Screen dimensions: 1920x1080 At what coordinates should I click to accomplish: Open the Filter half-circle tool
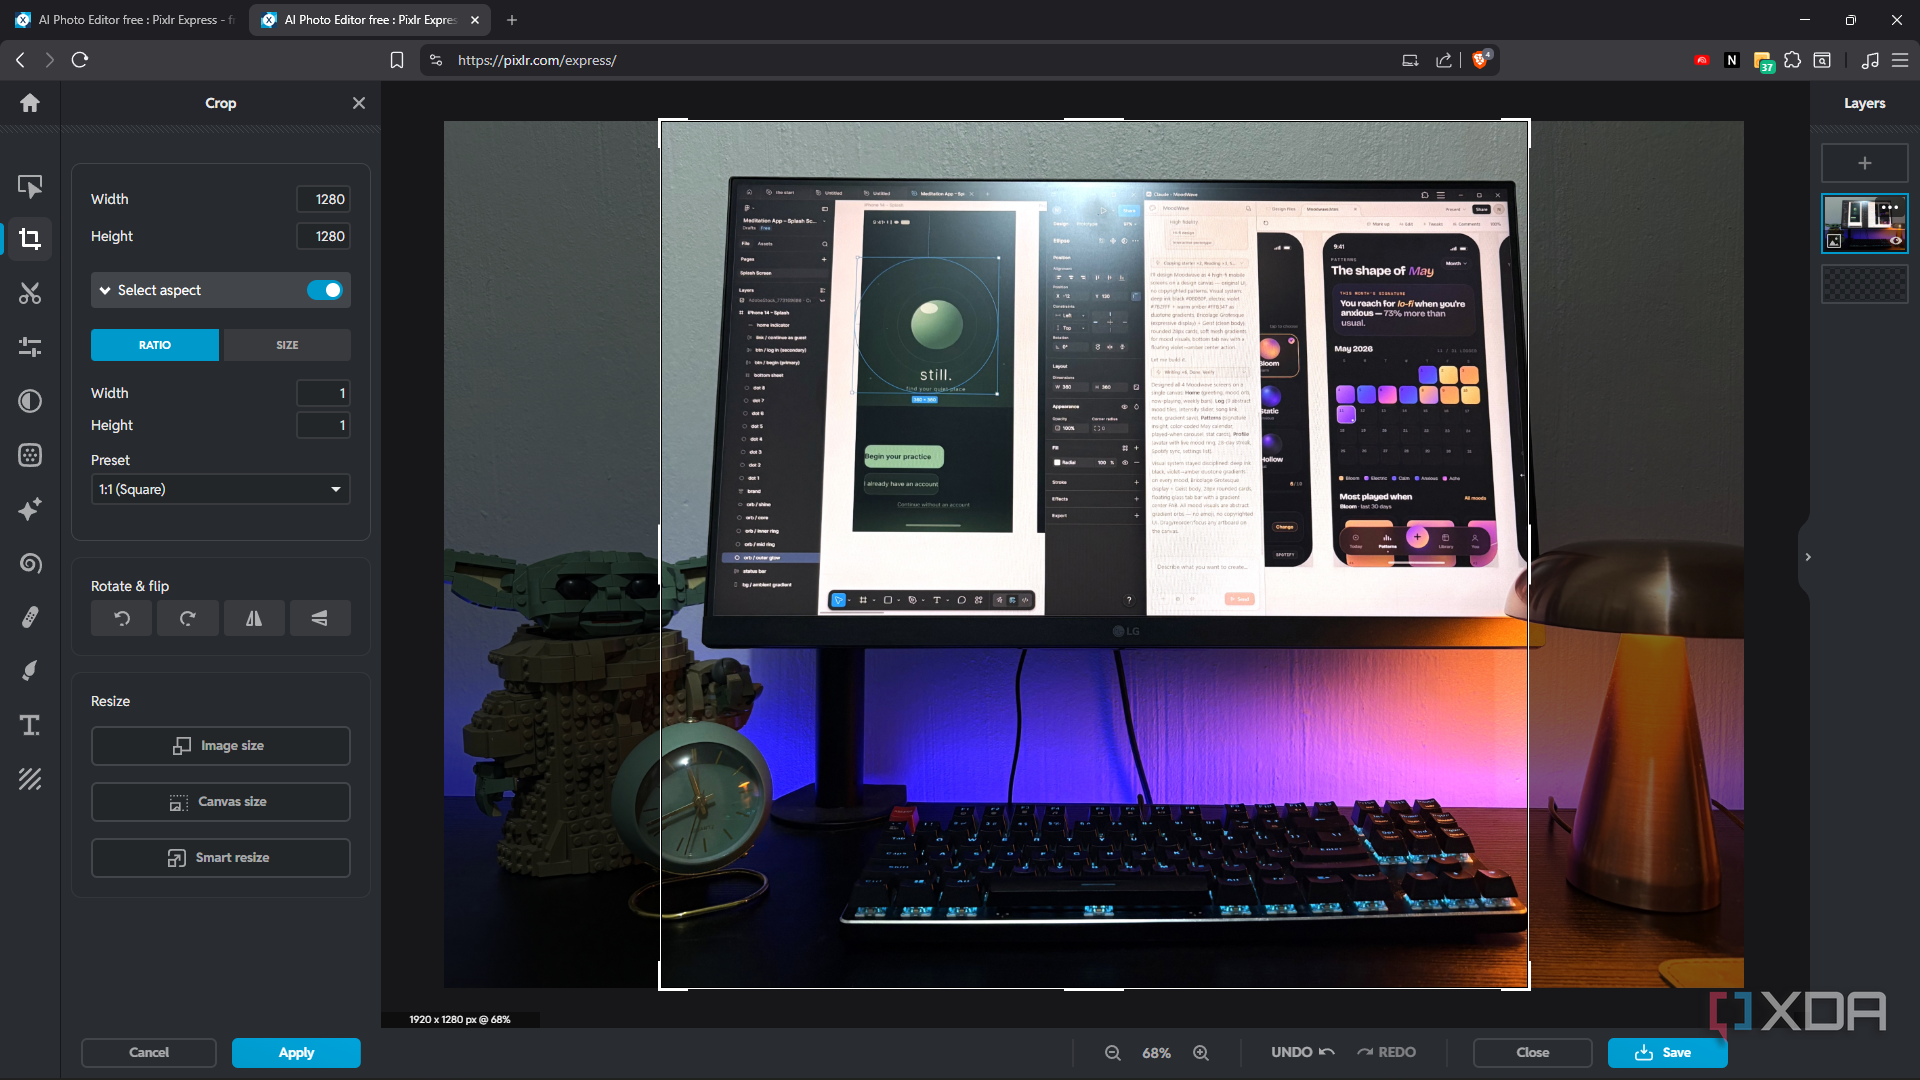pos(30,401)
